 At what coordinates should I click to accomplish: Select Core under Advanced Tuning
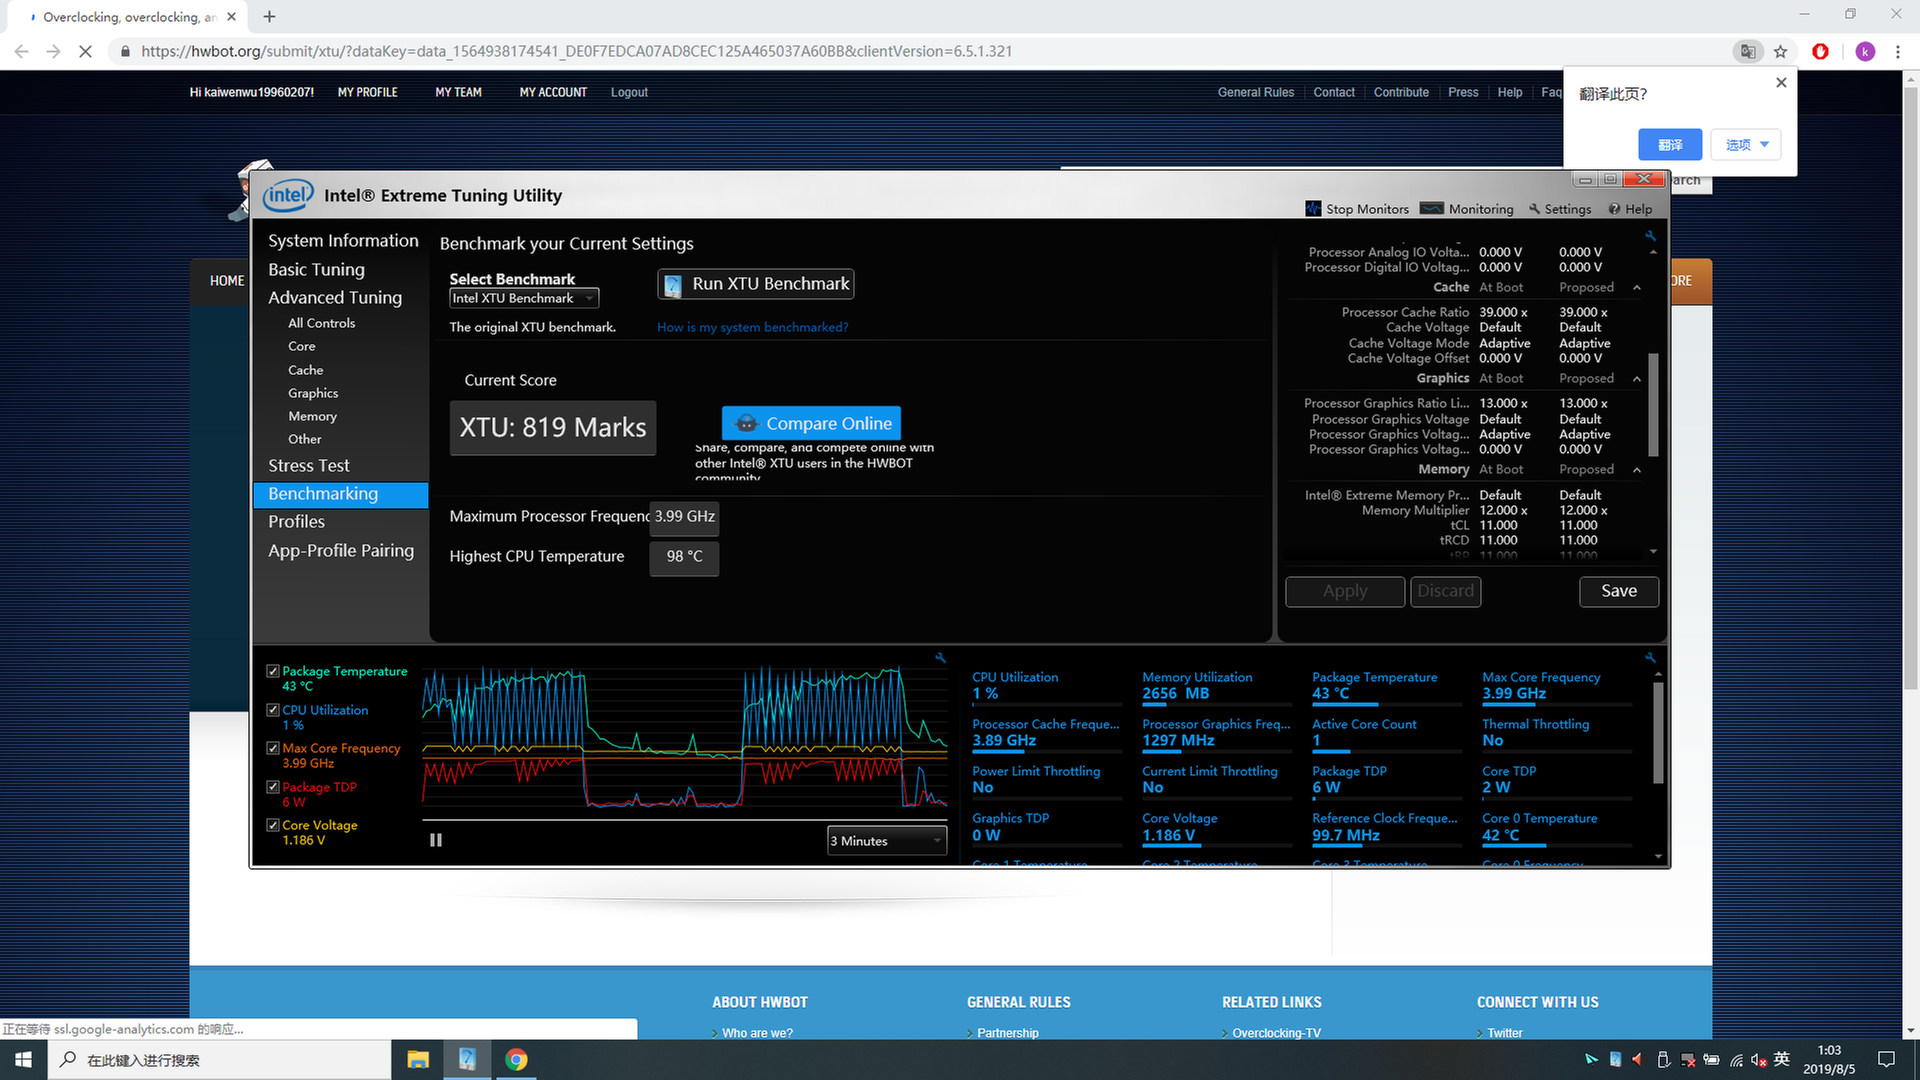[302, 347]
